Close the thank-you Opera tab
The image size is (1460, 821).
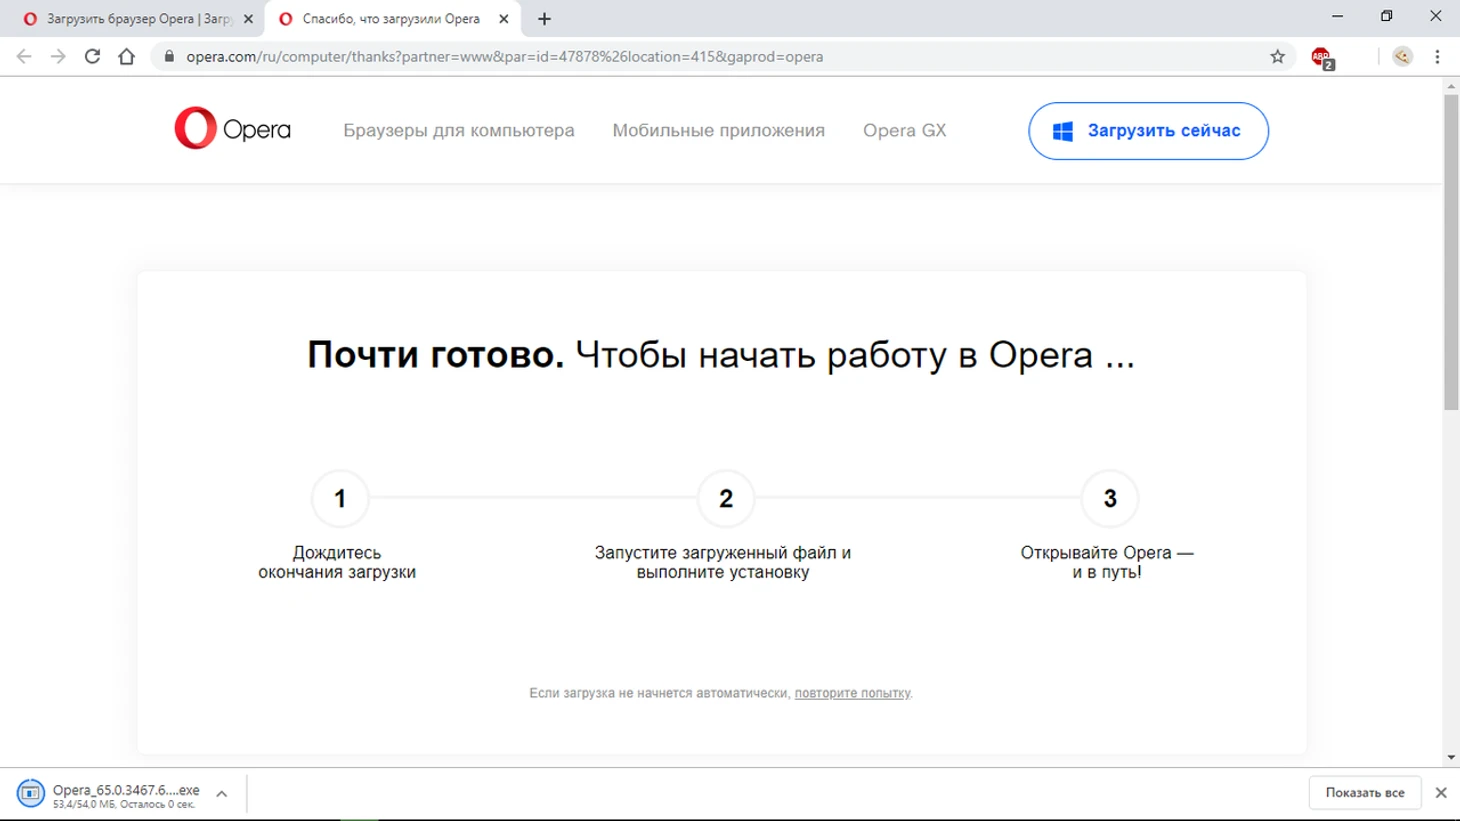coord(504,19)
